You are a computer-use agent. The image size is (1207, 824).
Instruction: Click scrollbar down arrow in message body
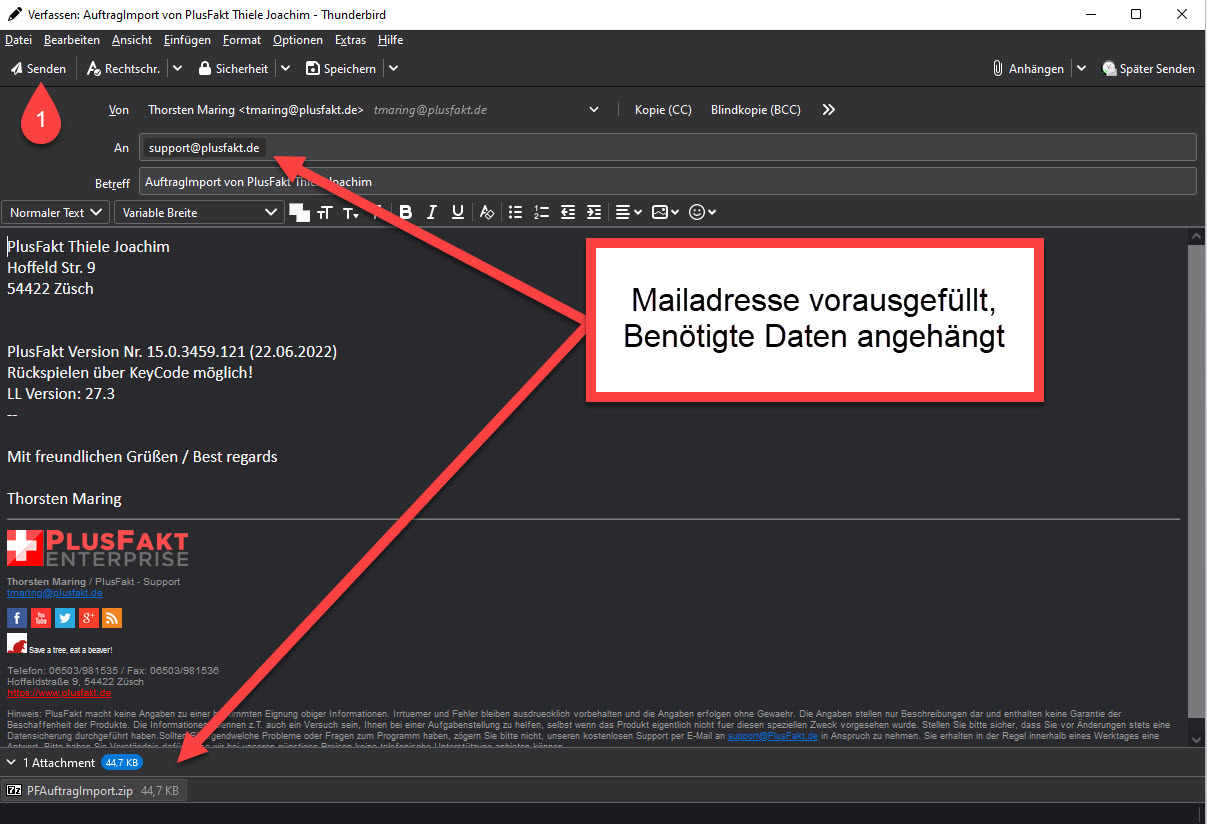pyautogui.click(x=1196, y=738)
